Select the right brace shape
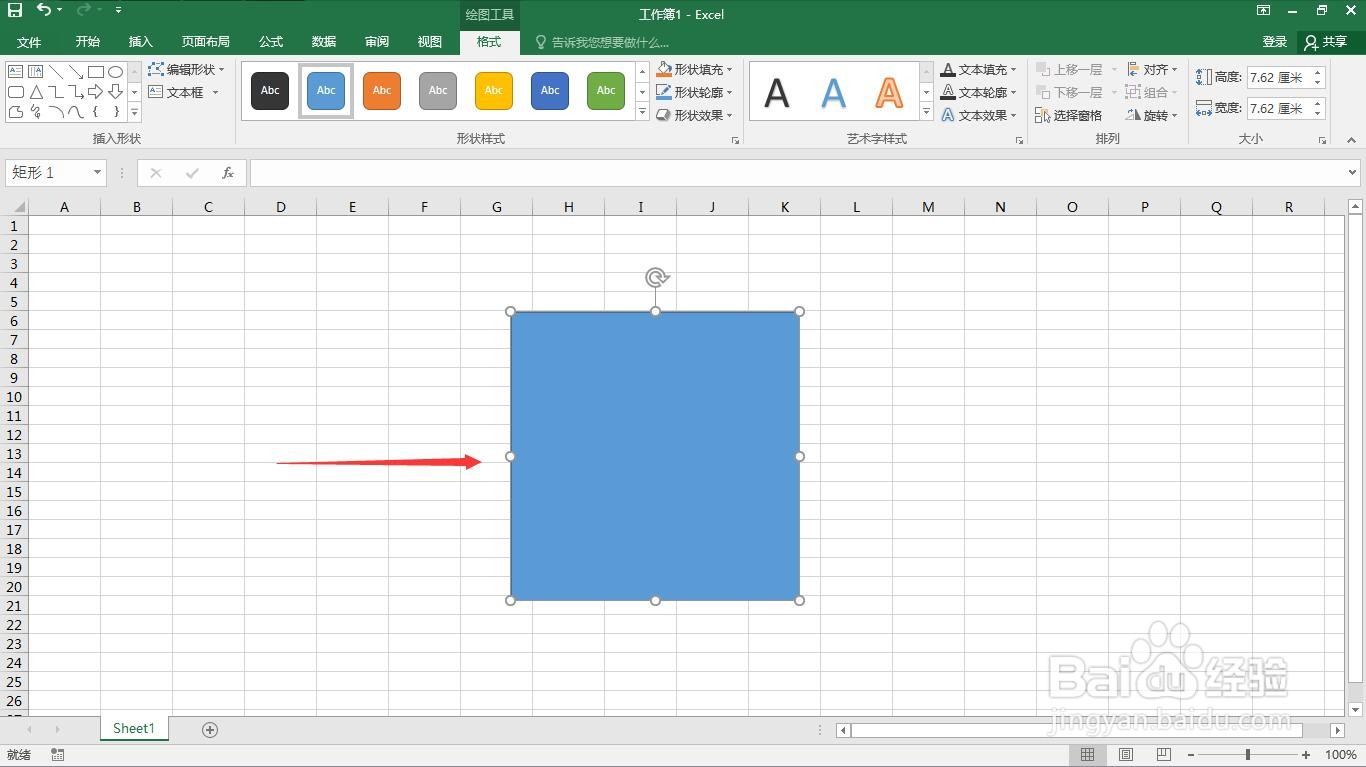This screenshot has width=1366, height=767. [x=116, y=111]
